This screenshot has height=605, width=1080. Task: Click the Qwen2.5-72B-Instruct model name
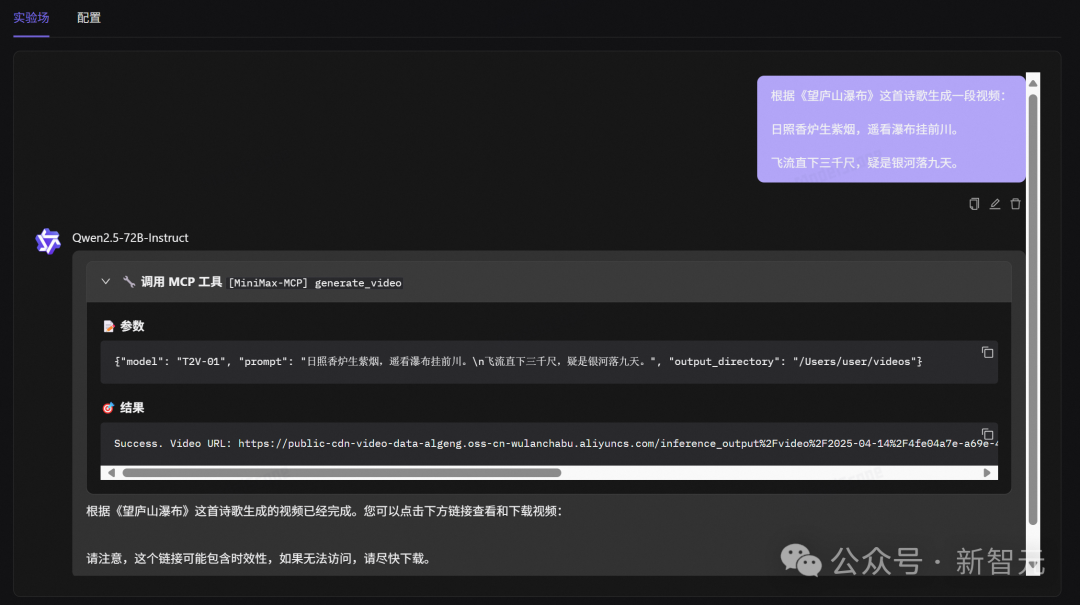(x=130, y=238)
